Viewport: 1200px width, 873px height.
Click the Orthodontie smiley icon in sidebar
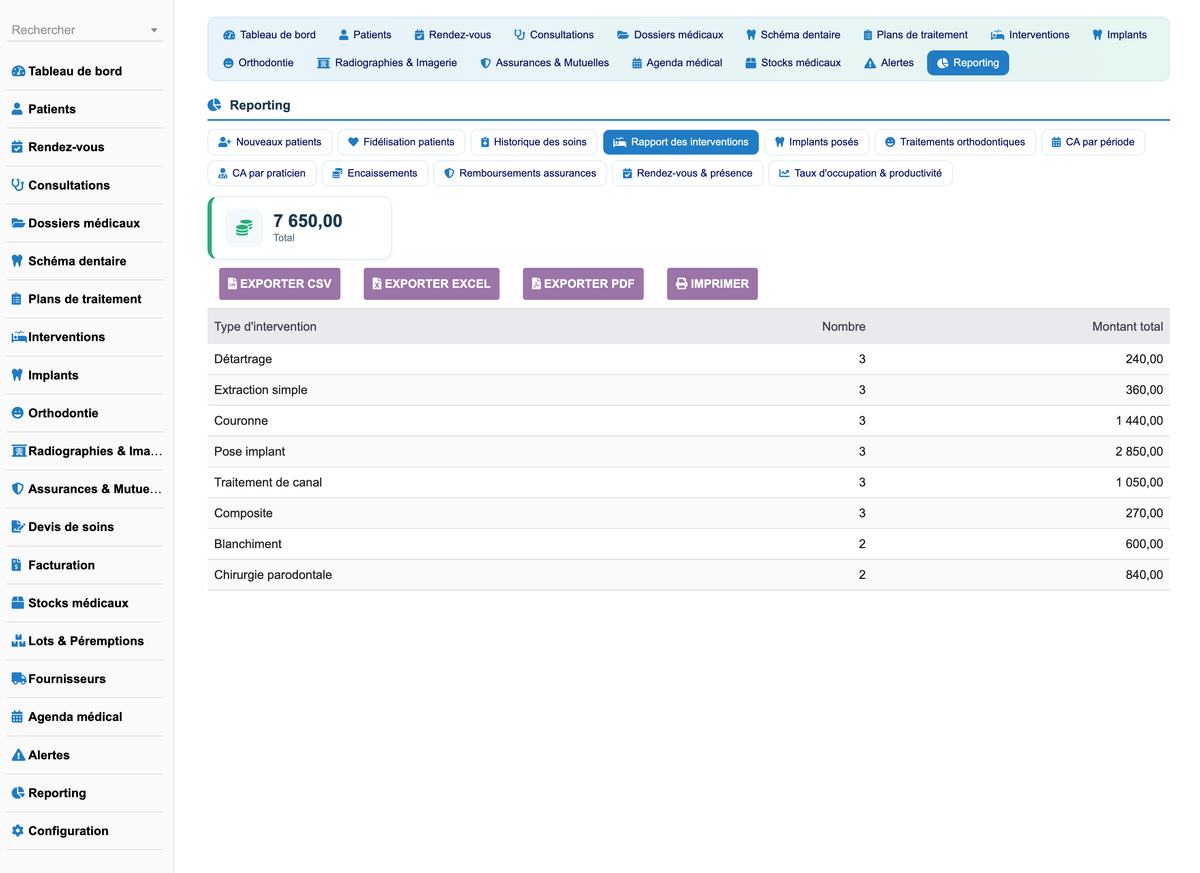point(17,413)
